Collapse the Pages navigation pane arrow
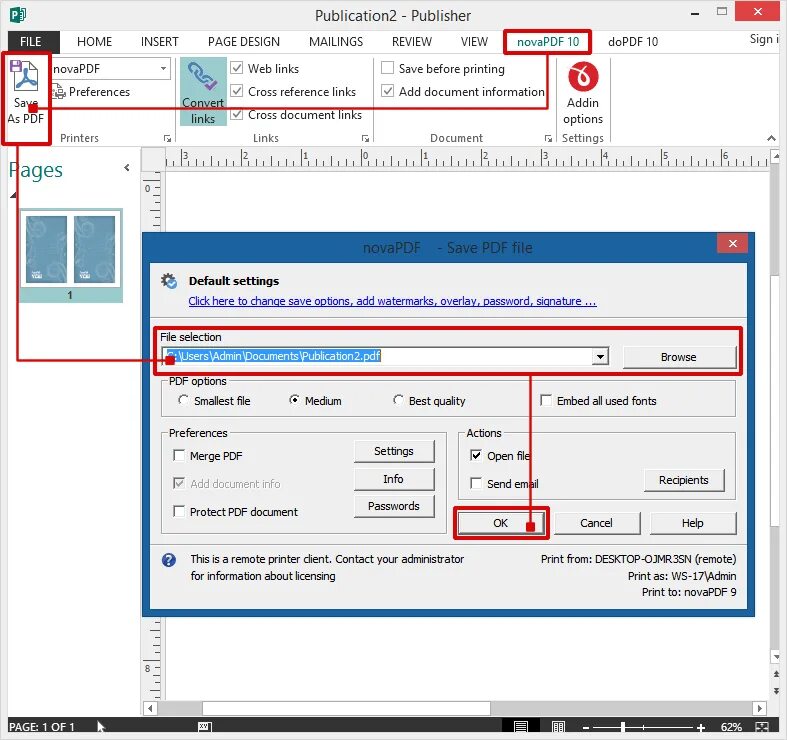787x740 pixels. pos(127,168)
